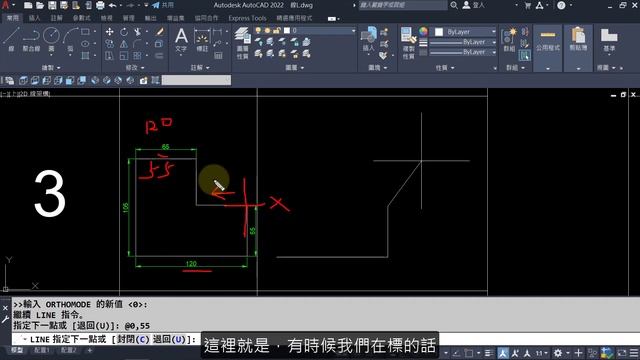The height and width of the screenshot is (360, 640).
Task: Toggle layer freeze sun icon
Action: click(267, 31)
